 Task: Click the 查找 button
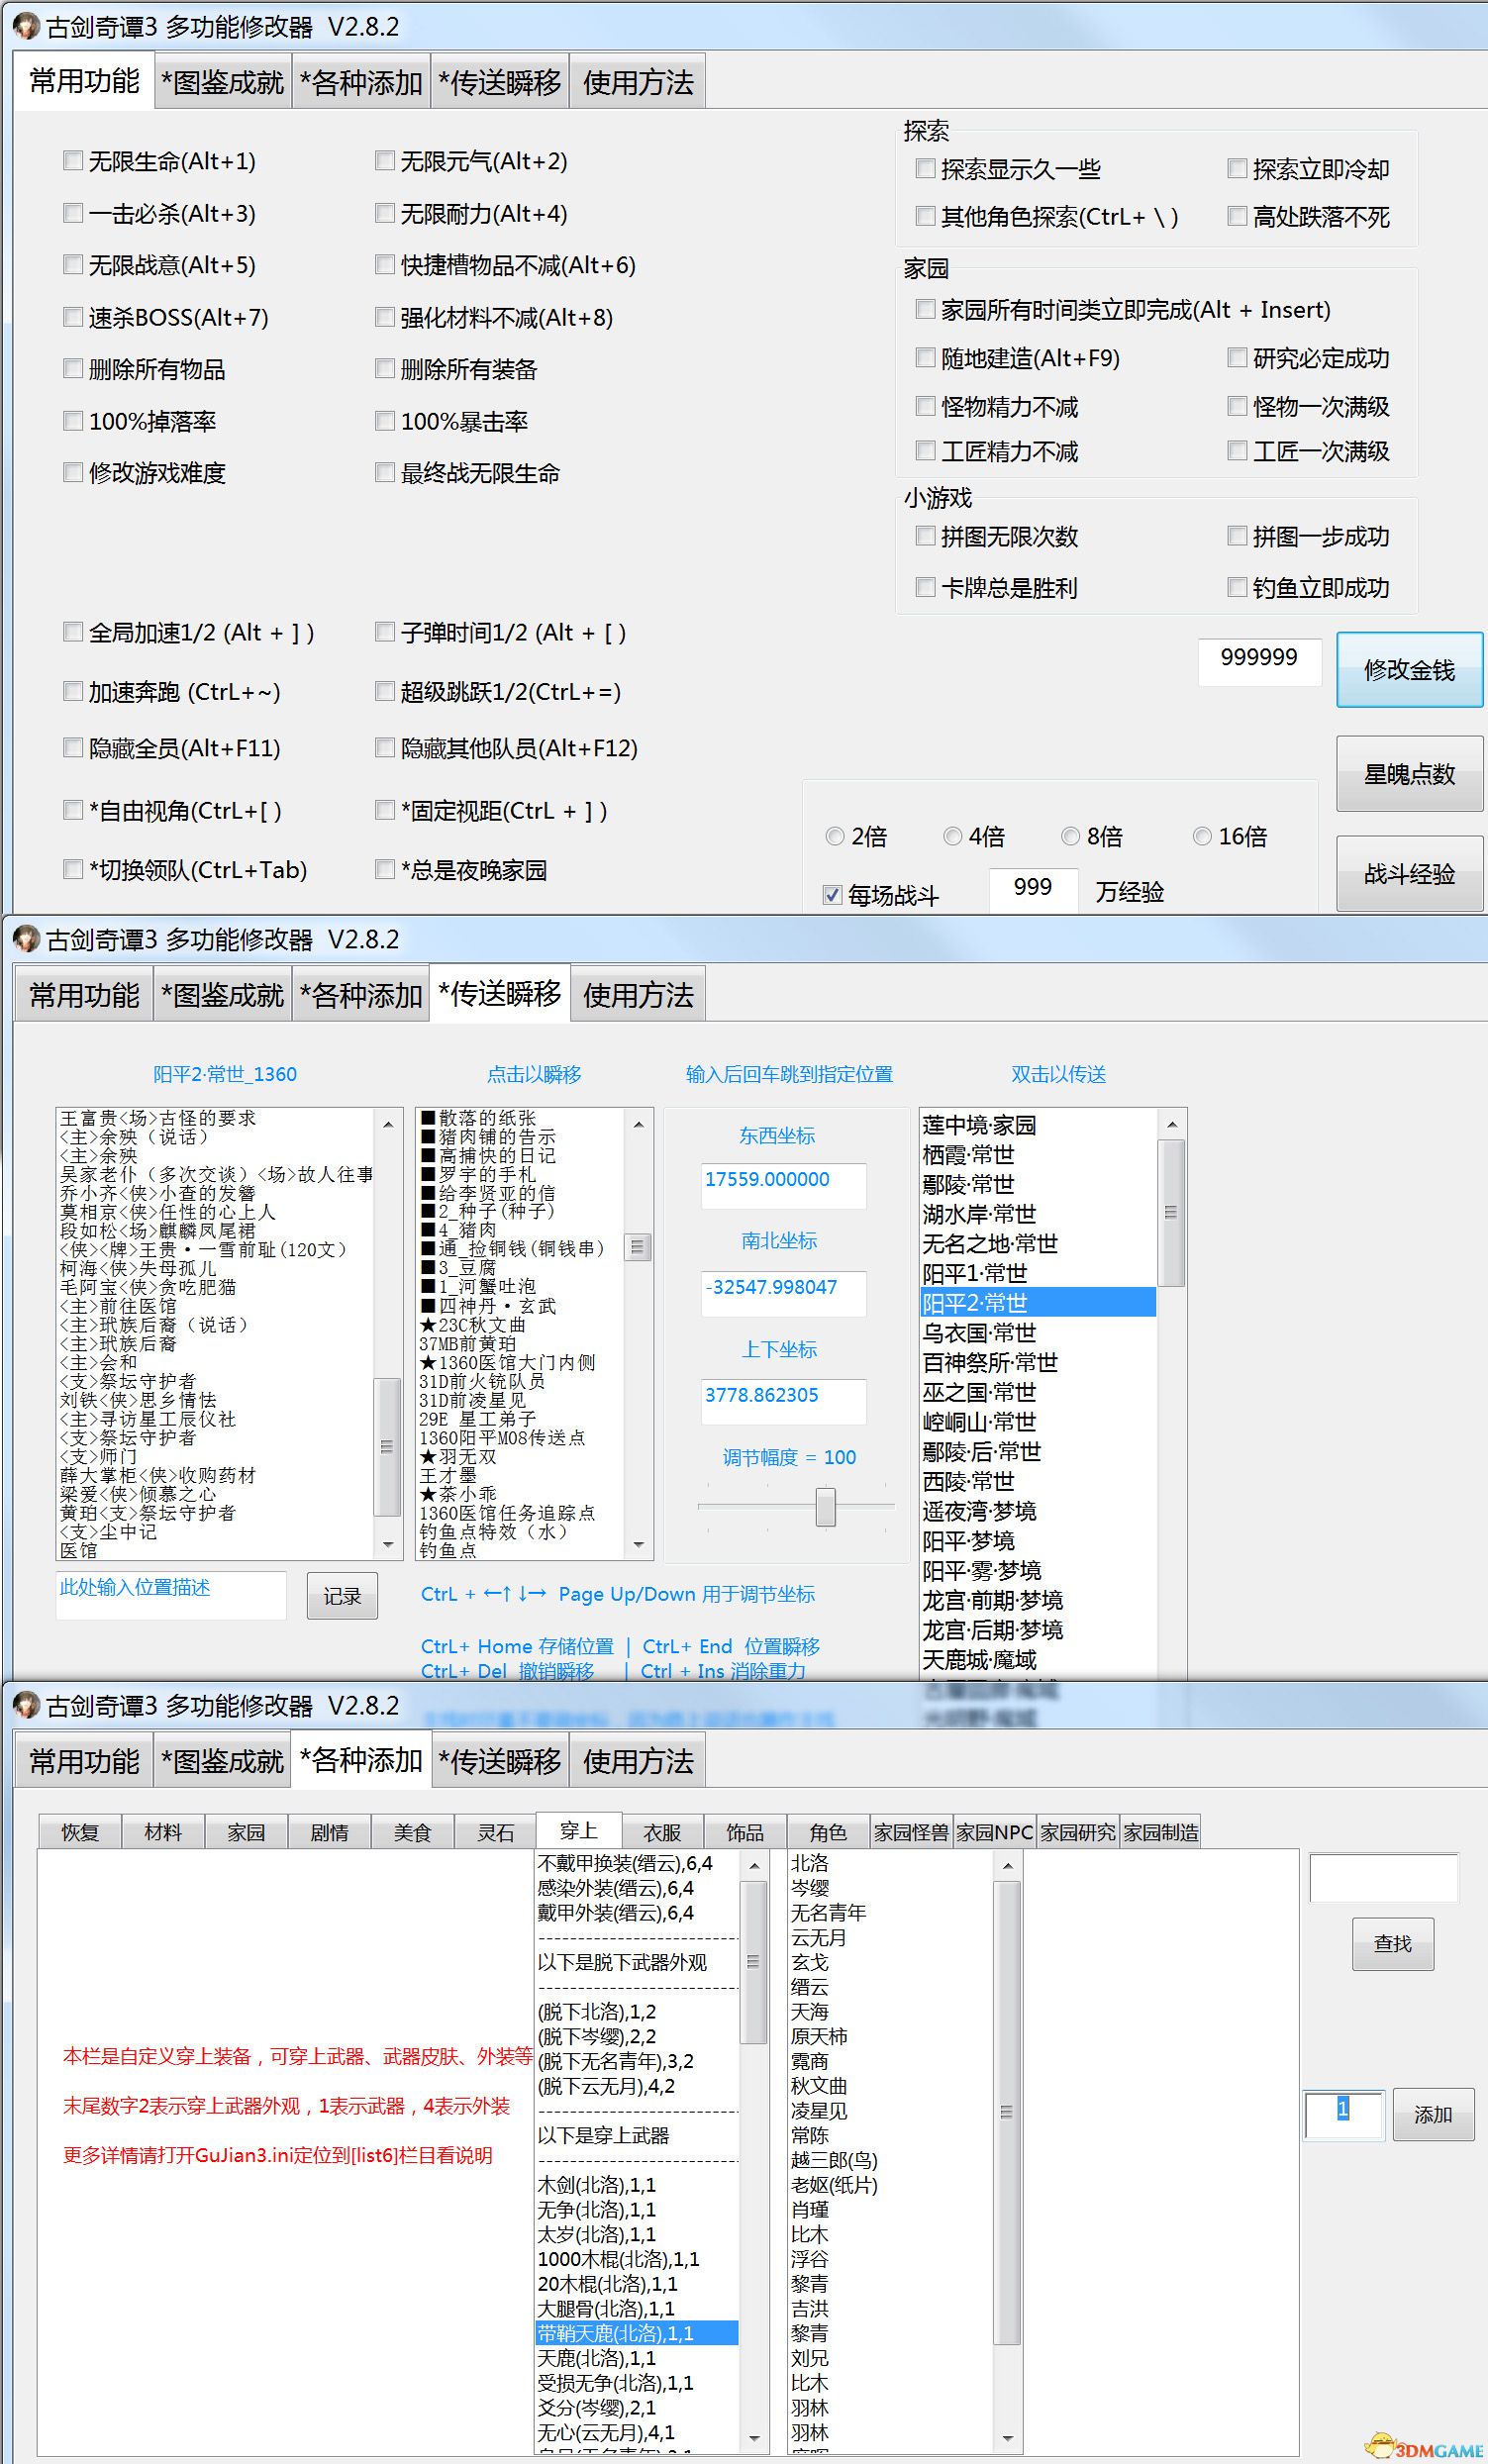pyautogui.click(x=1393, y=1943)
